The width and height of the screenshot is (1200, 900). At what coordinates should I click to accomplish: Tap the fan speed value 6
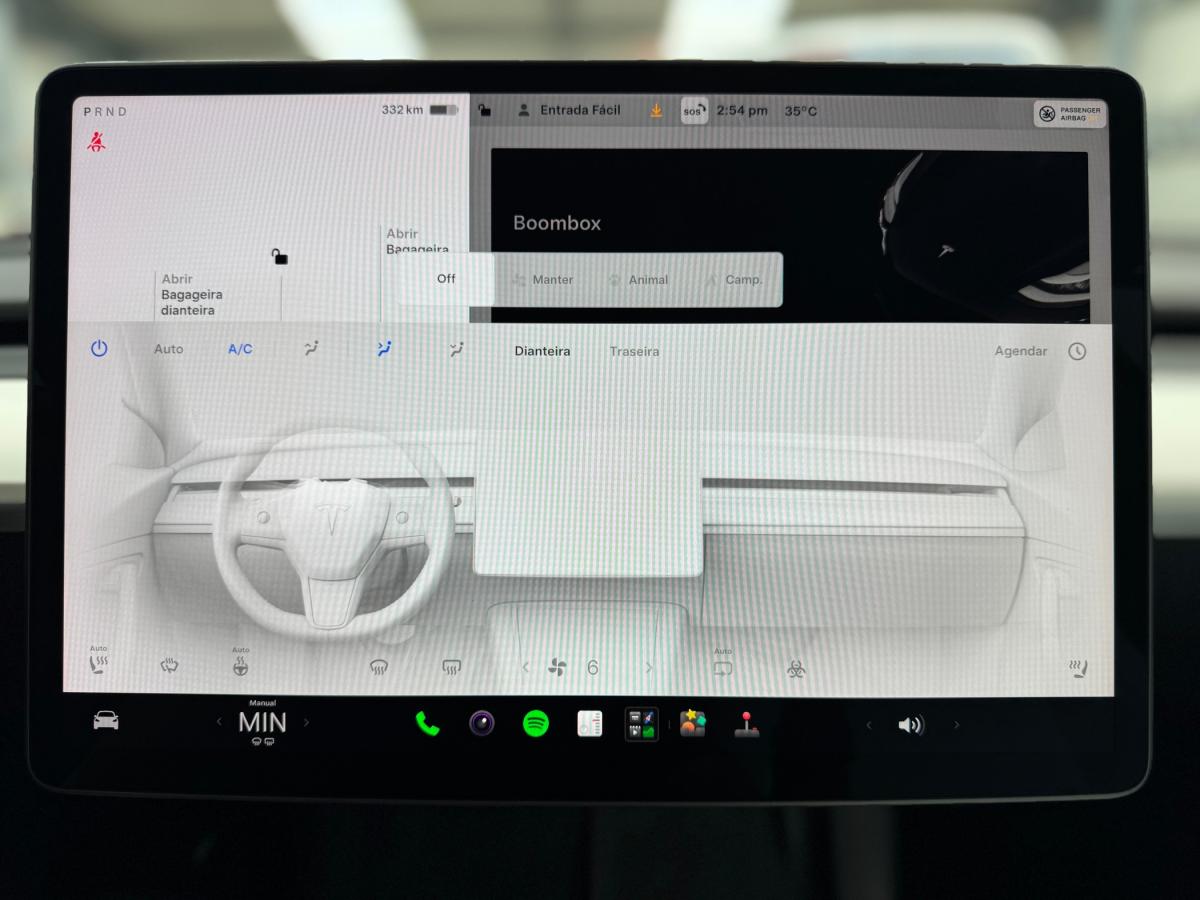coord(593,668)
